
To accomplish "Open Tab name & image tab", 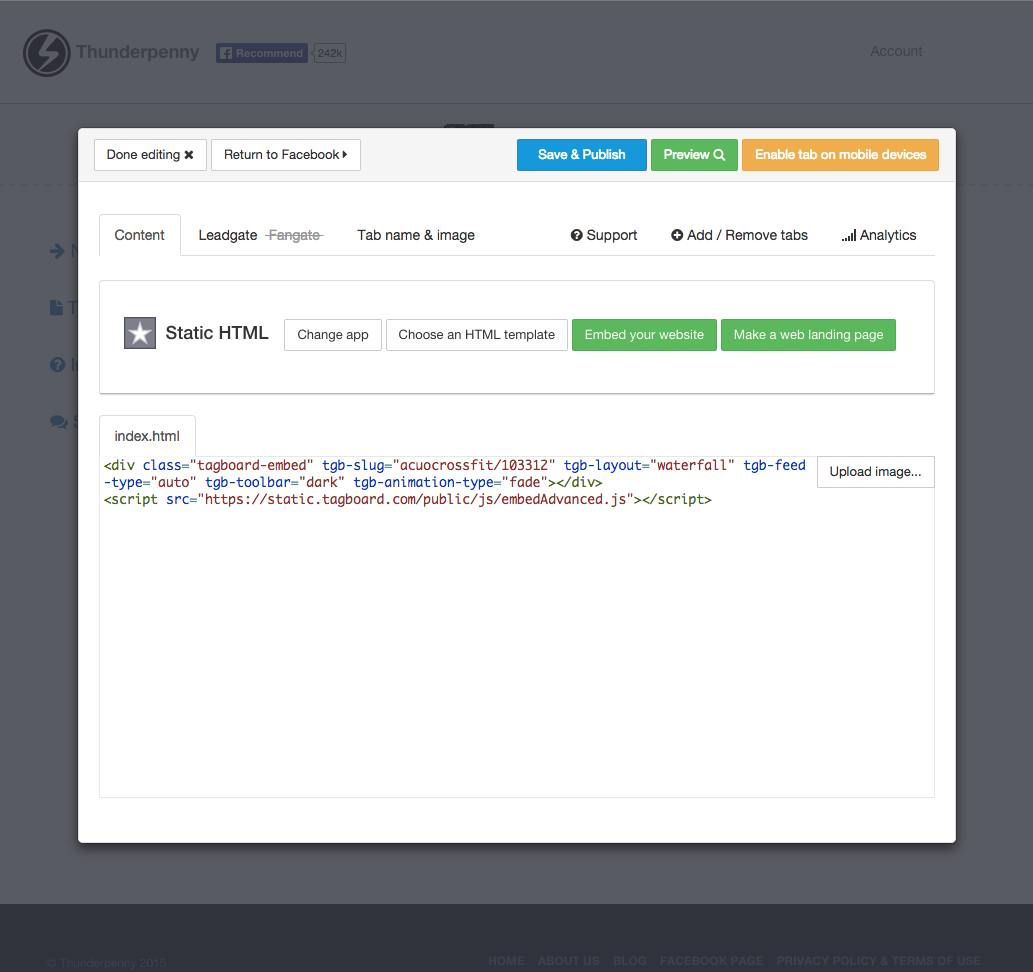I will (x=416, y=235).
